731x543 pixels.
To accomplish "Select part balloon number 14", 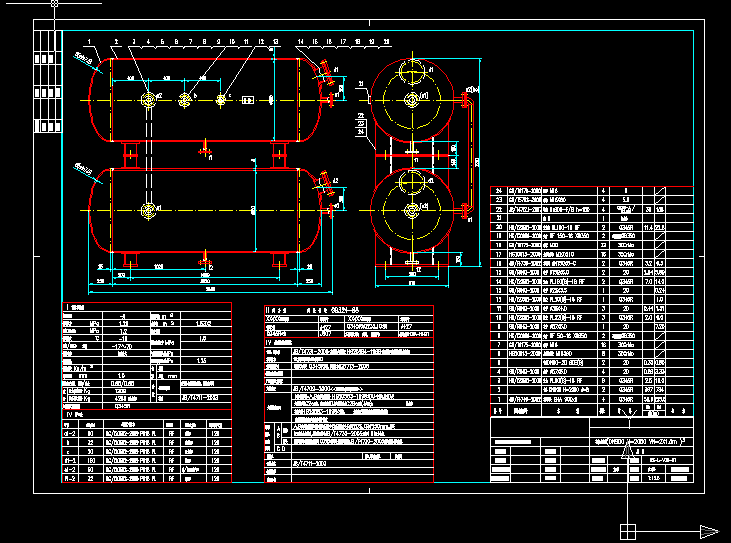I will point(301,42).
